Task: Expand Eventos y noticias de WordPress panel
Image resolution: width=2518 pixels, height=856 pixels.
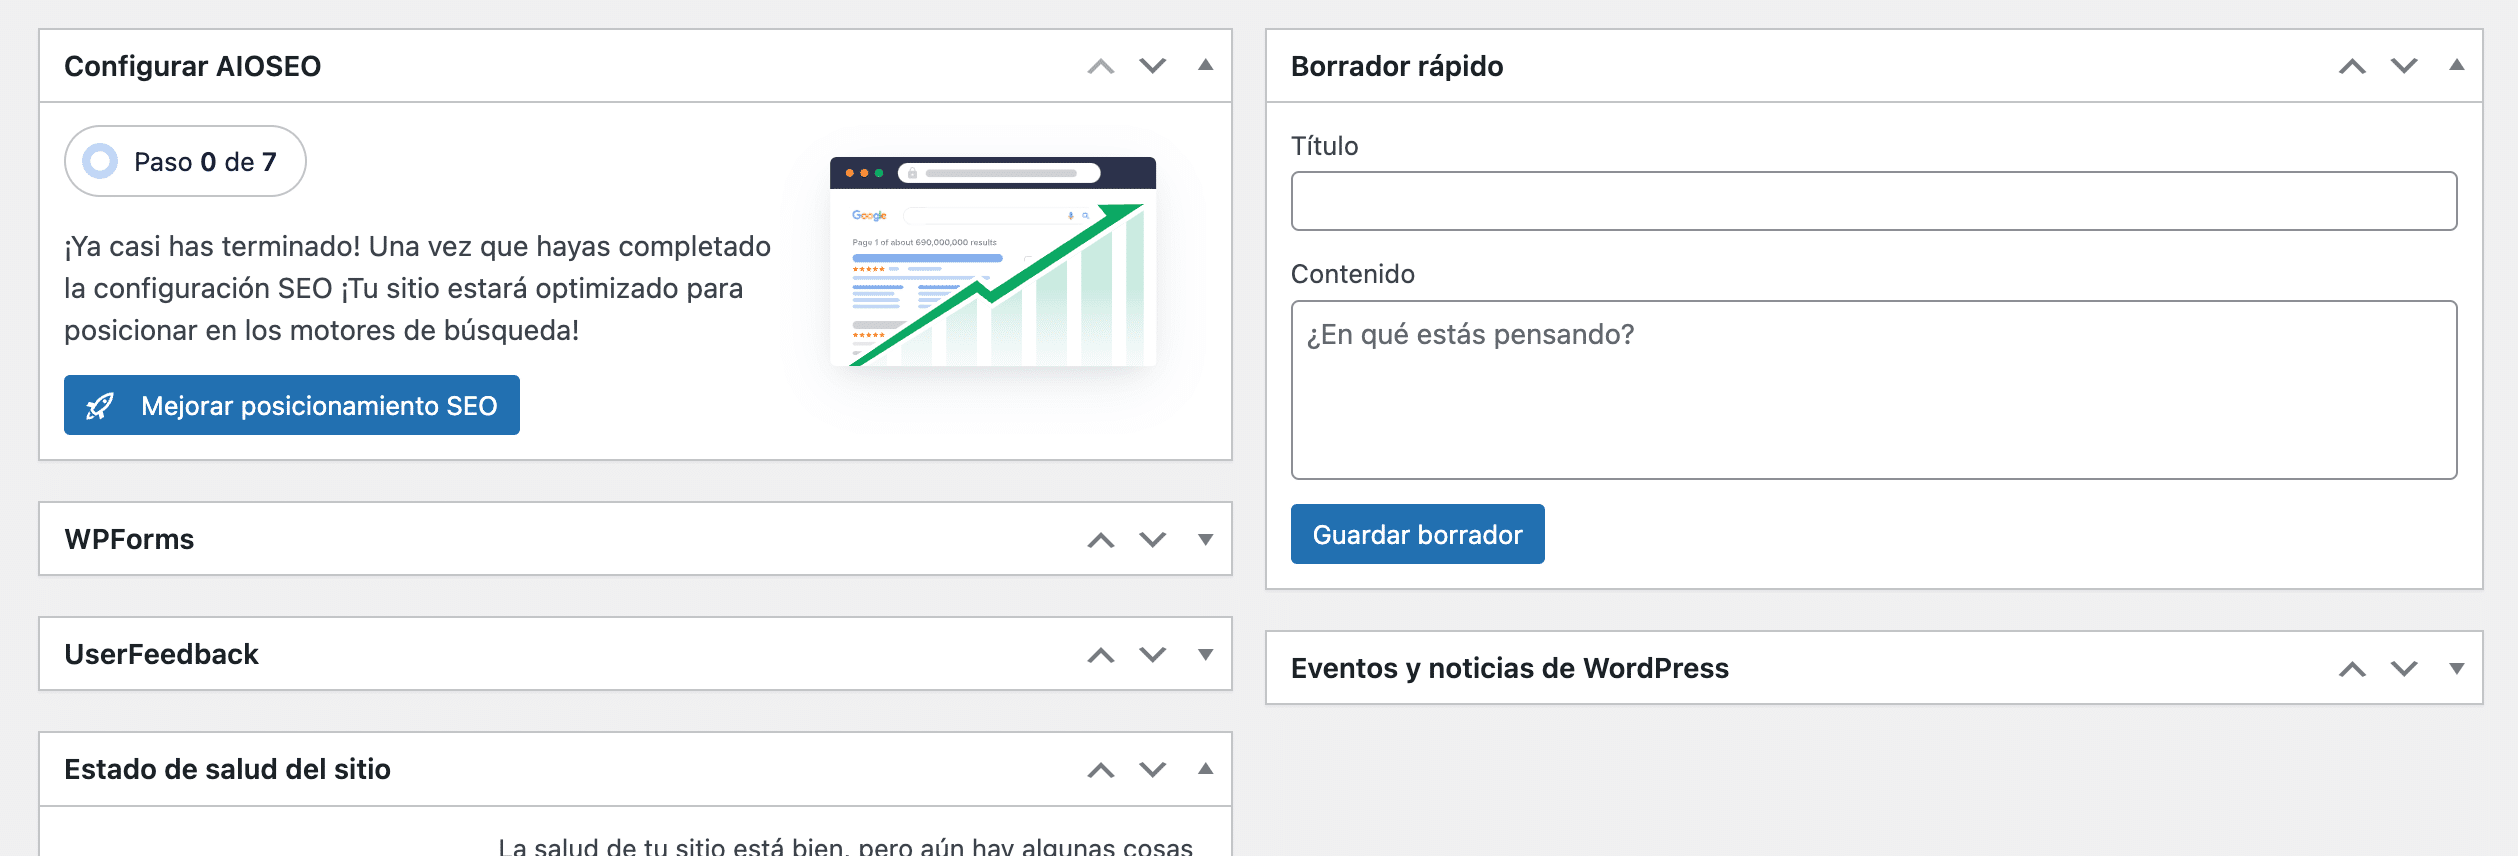Action: 2456,668
